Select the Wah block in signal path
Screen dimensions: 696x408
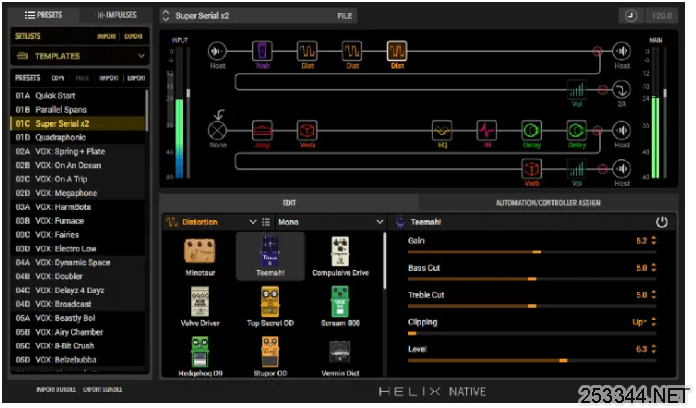point(262,51)
